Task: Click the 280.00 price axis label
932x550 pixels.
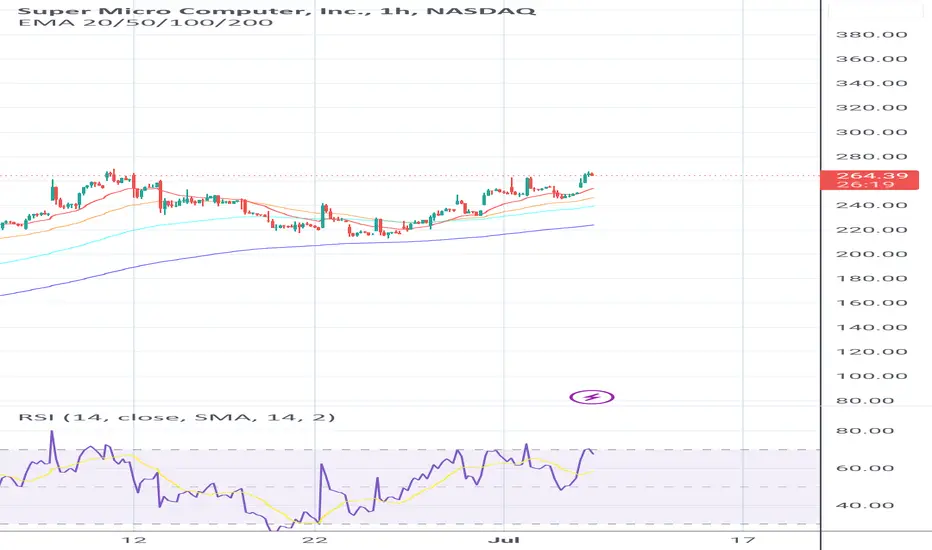Action: click(x=871, y=156)
